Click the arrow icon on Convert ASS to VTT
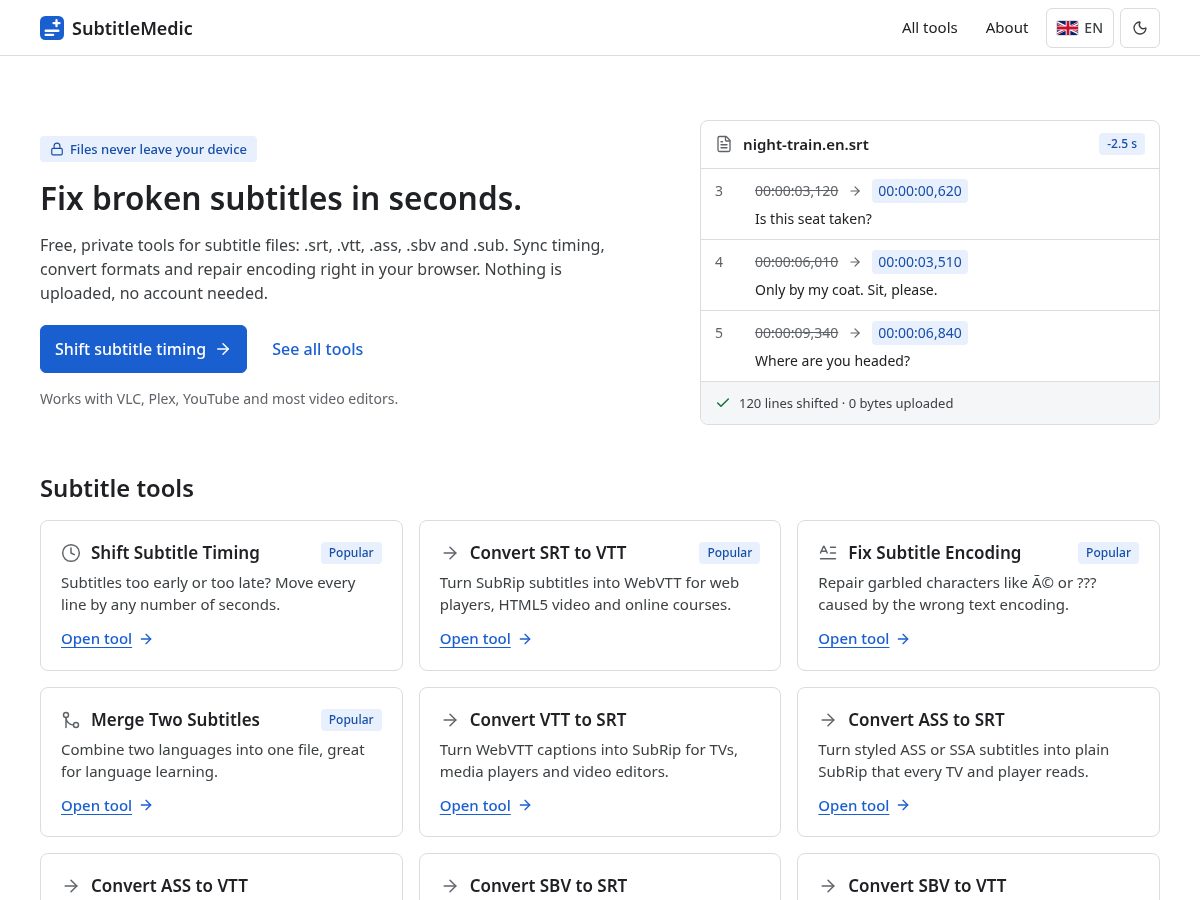Viewport: 1200px width, 900px height. click(71, 886)
